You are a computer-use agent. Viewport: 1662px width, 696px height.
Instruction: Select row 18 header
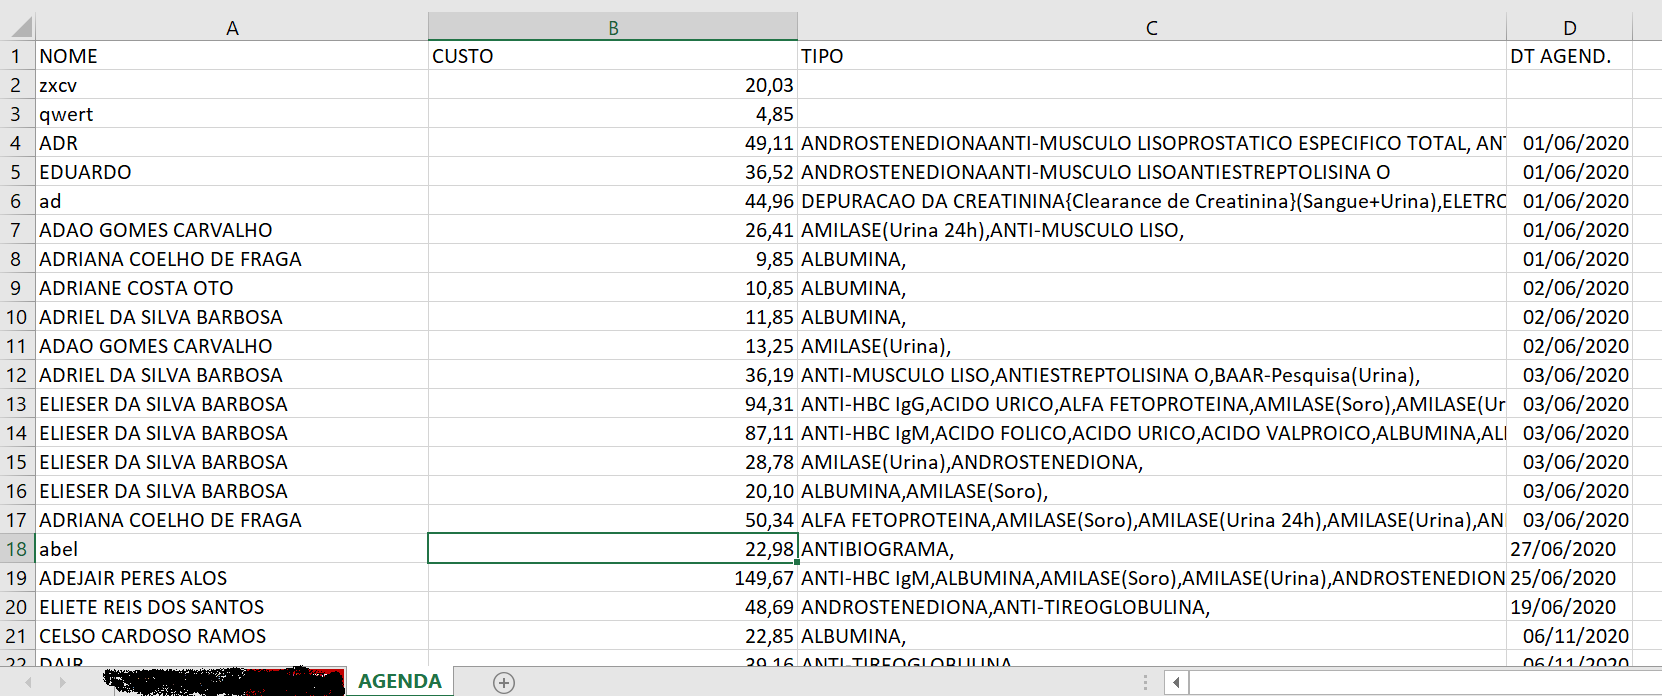click(17, 549)
